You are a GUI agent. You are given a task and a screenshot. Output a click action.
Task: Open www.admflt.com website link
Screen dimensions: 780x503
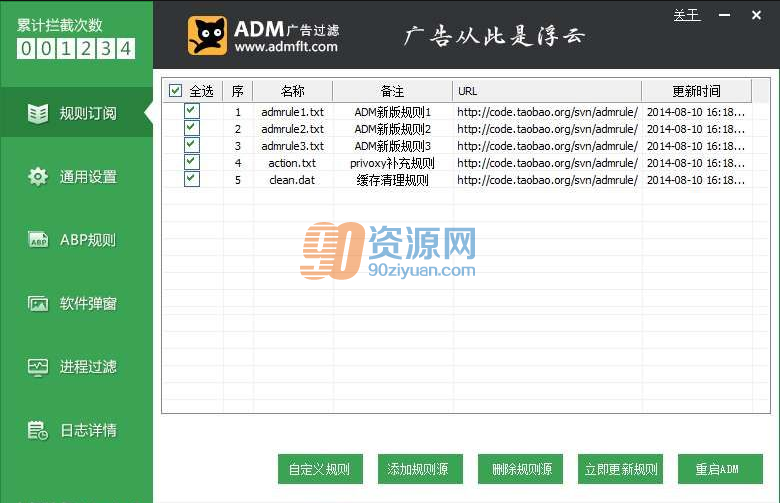[286, 47]
